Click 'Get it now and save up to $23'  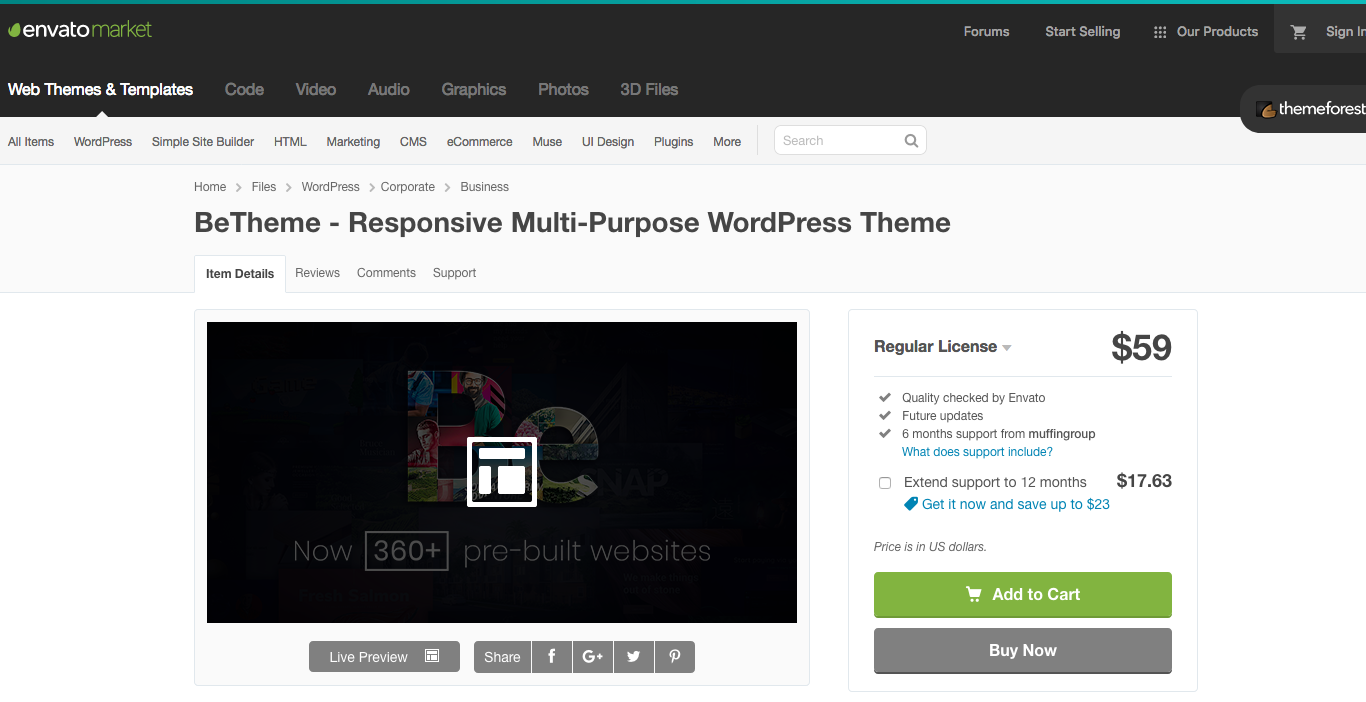point(1016,504)
